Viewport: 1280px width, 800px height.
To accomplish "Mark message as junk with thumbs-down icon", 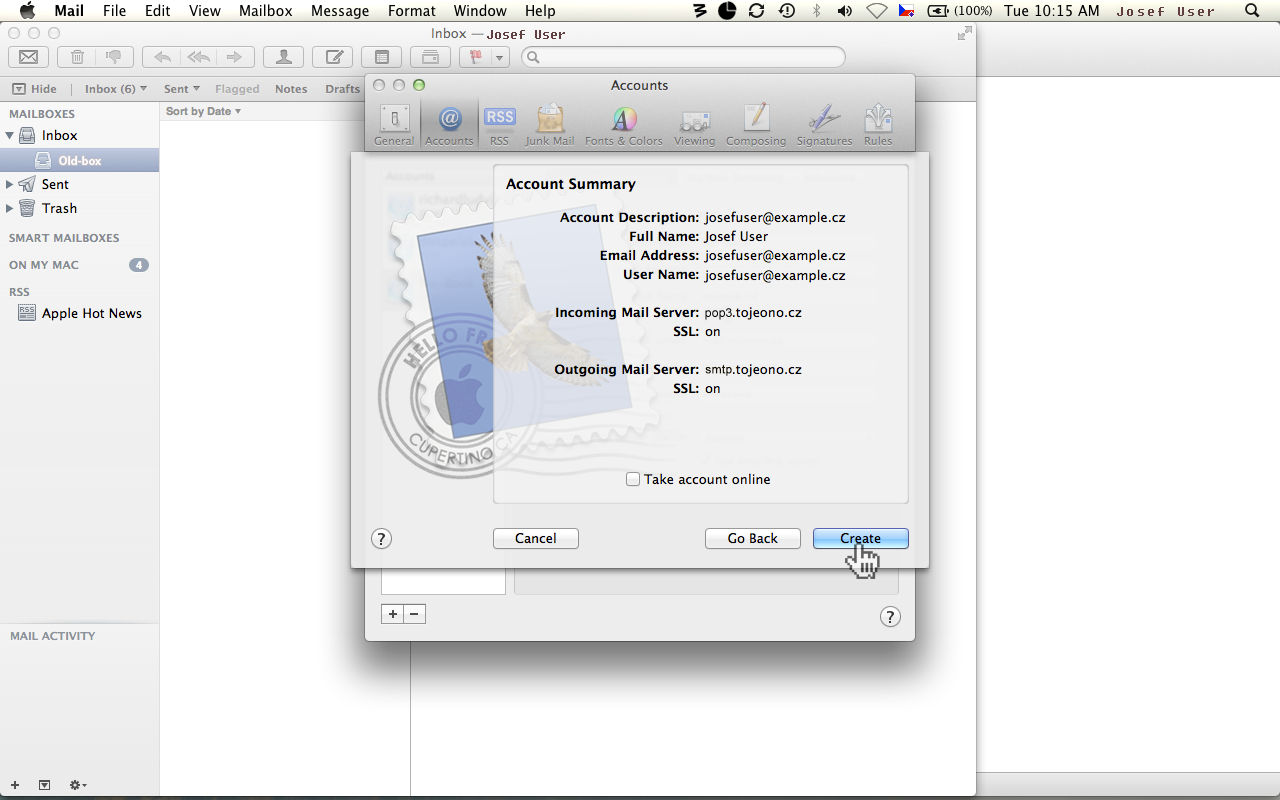I will pyautogui.click(x=113, y=57).
